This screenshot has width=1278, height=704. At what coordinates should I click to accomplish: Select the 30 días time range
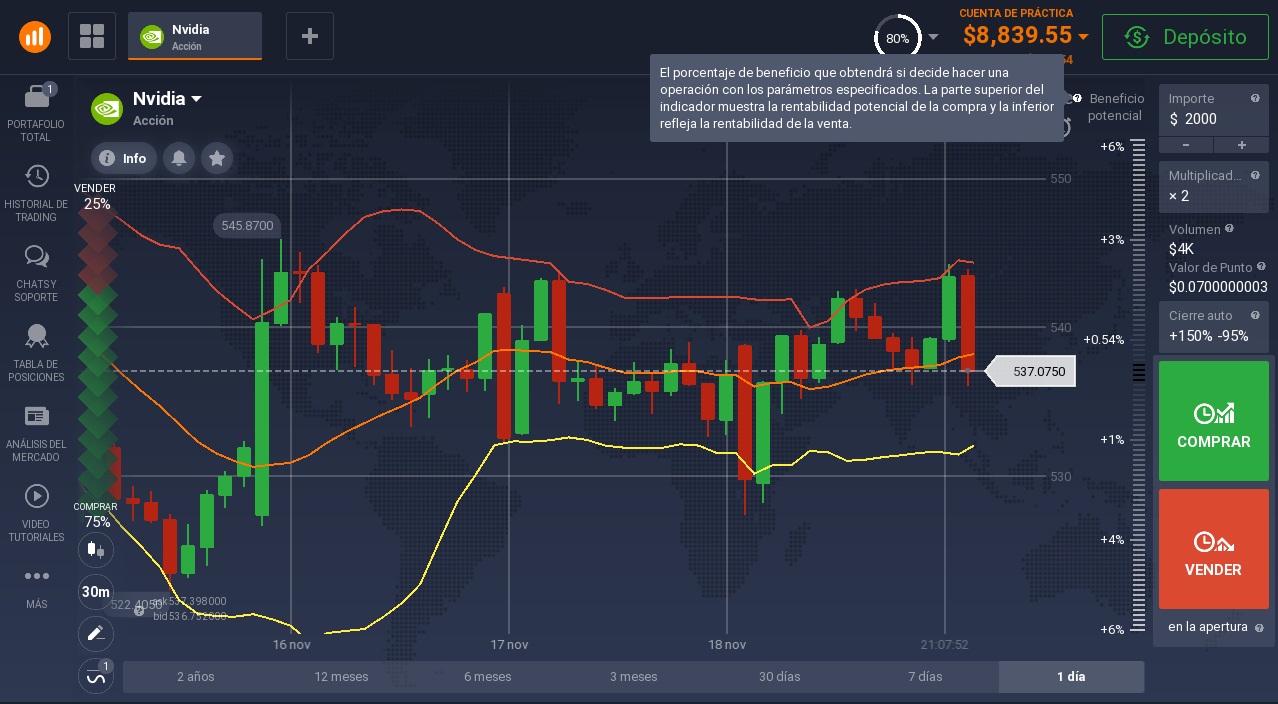[780, 677]
